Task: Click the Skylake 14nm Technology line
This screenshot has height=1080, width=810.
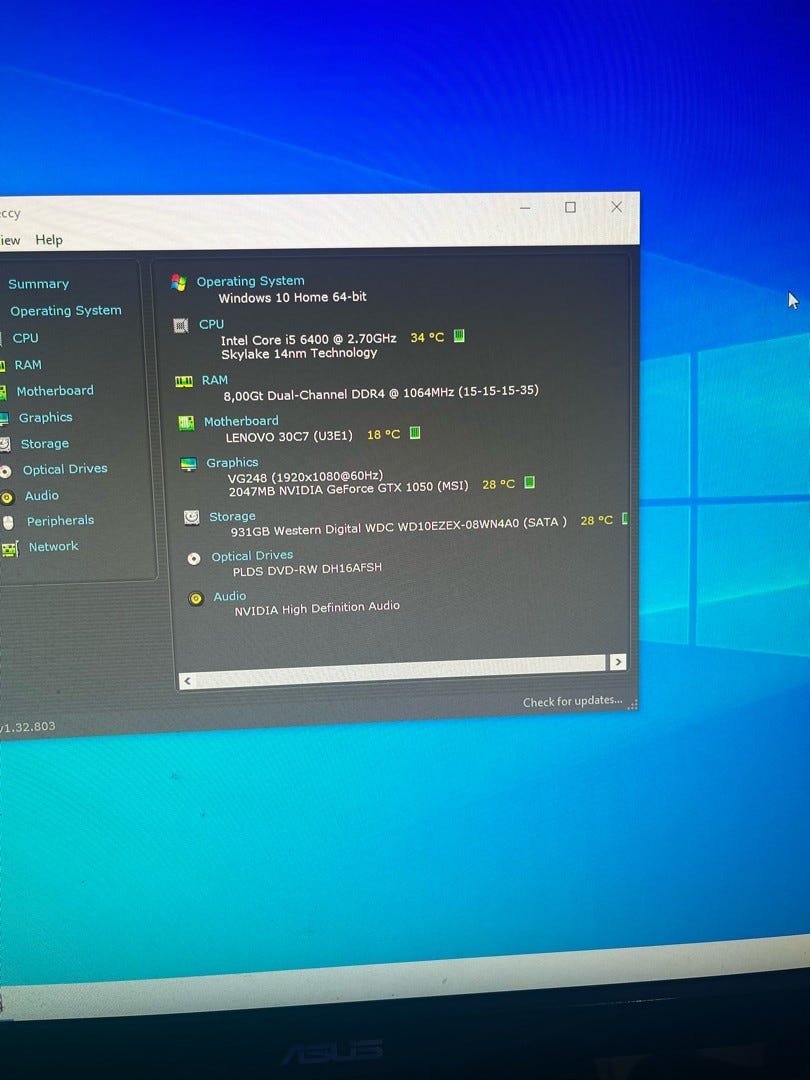Action: tap(299, 353)
